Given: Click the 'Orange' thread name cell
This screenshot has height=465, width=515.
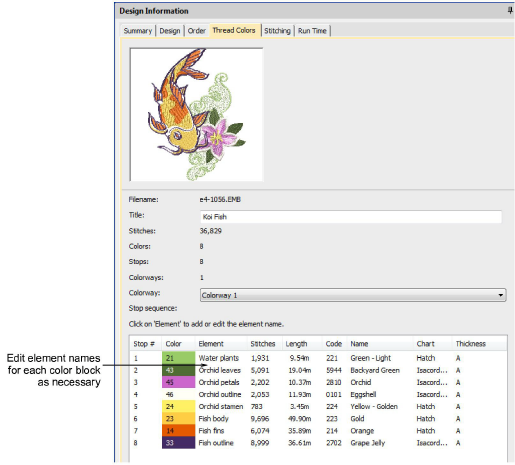Looking at the screenshot, I should click(x=362, y=431).
